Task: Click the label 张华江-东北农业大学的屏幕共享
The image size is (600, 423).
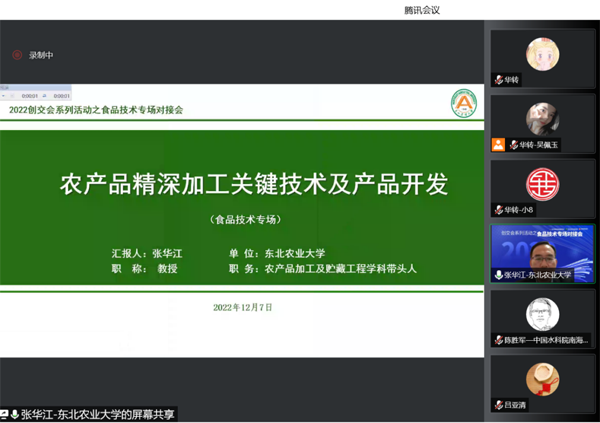Action: pos(98,415)
